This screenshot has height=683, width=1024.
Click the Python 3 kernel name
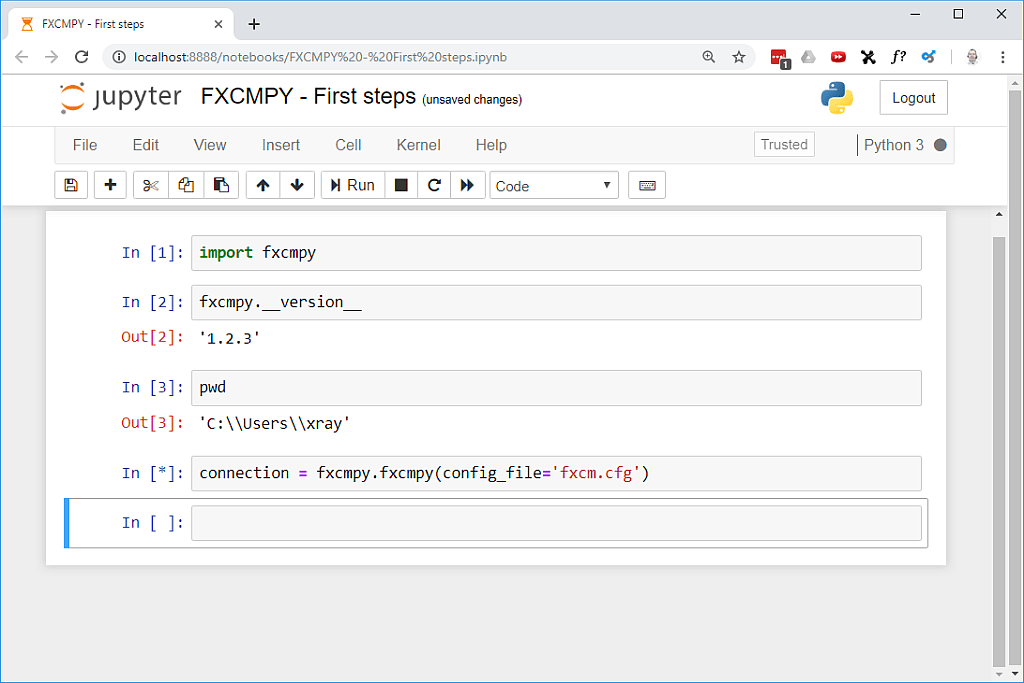pos(894,145)
